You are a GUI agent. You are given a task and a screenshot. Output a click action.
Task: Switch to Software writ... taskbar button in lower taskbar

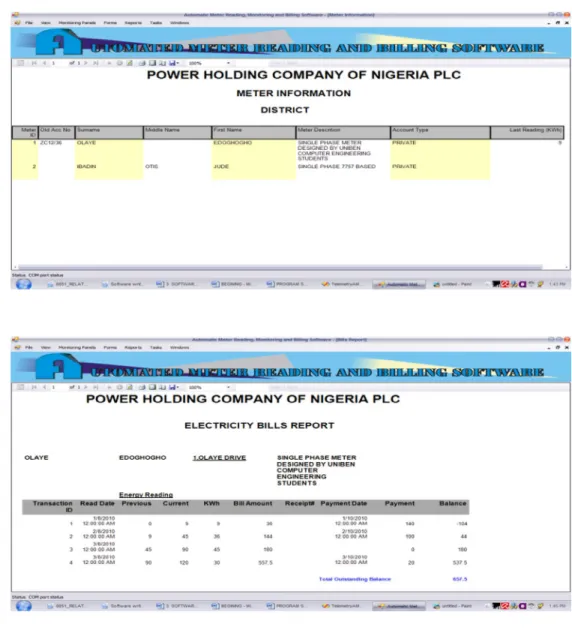pos(122,606)
